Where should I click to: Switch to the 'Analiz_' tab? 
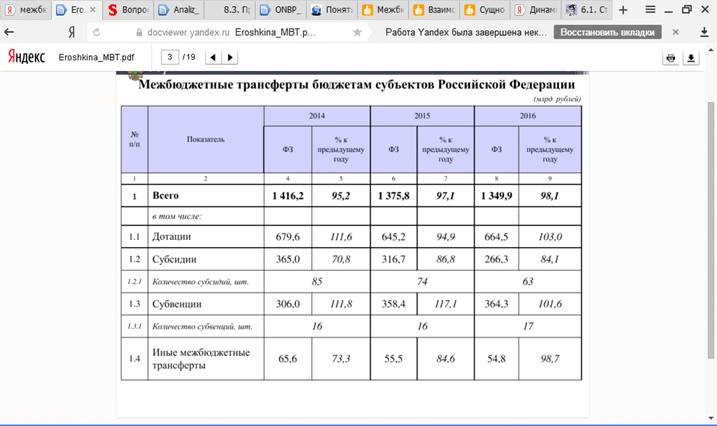pyautogui.click(x=178, y=10)
